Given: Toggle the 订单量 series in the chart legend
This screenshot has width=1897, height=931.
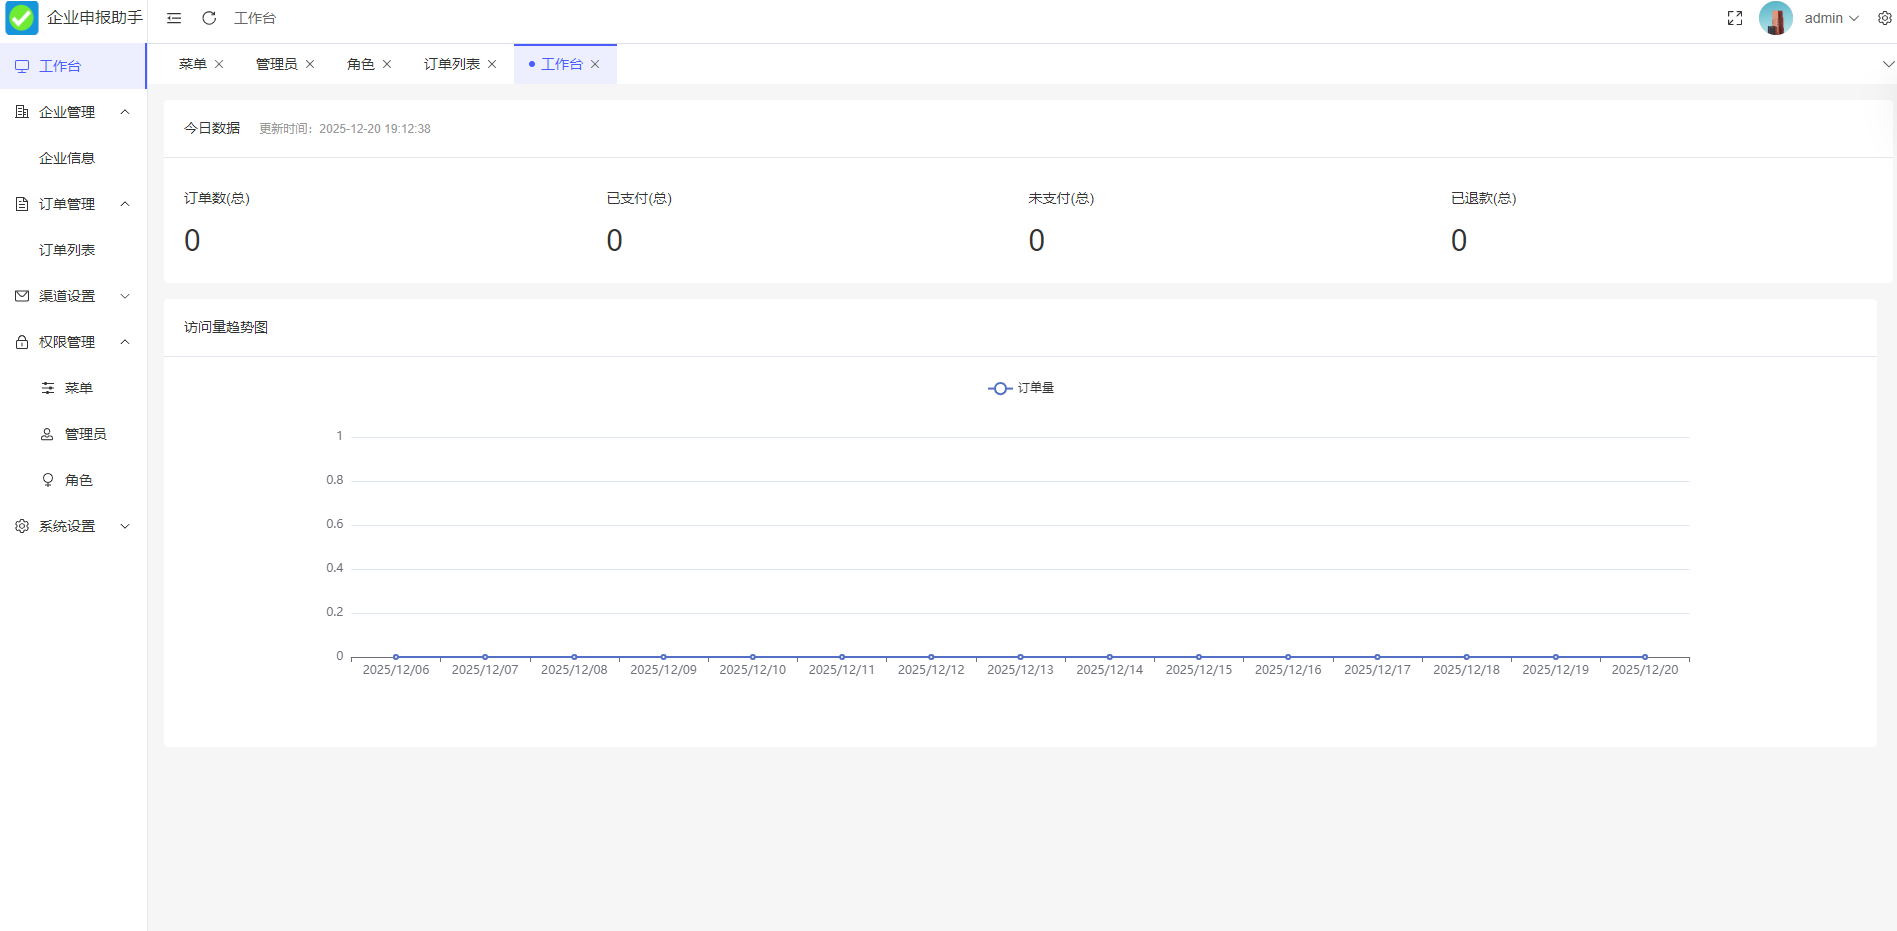Looking at the screenshot, I should point(1021,388).
